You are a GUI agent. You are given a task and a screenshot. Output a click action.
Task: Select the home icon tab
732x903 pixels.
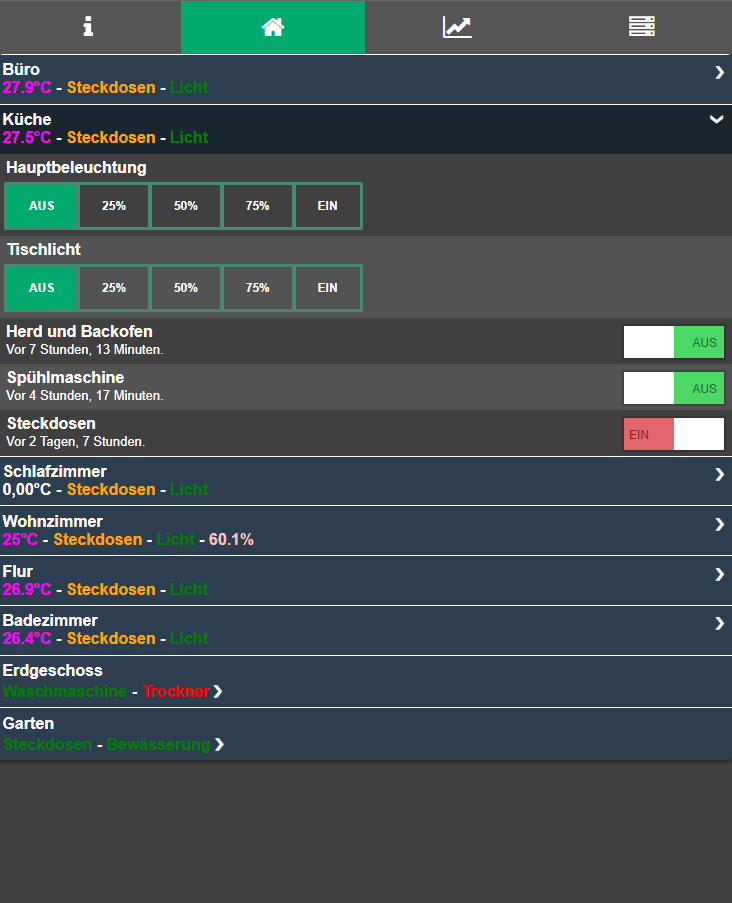tap(273, 27)
